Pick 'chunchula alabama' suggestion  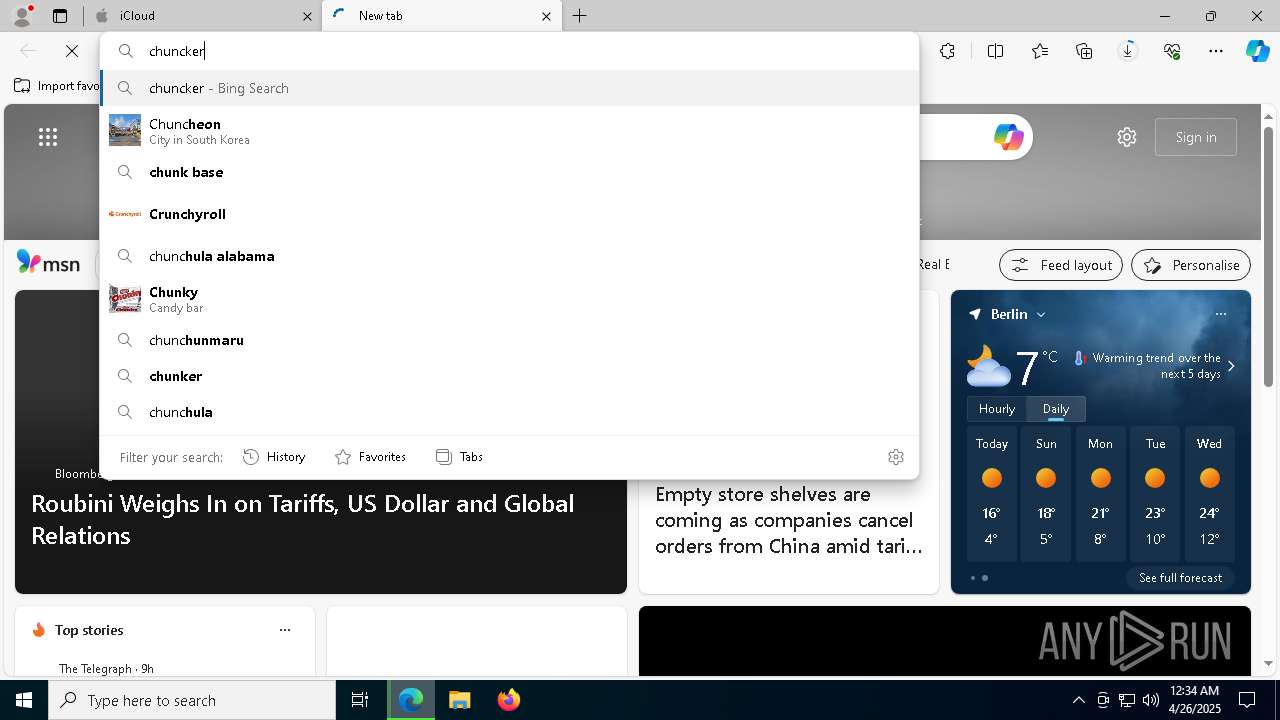(509, 256)
